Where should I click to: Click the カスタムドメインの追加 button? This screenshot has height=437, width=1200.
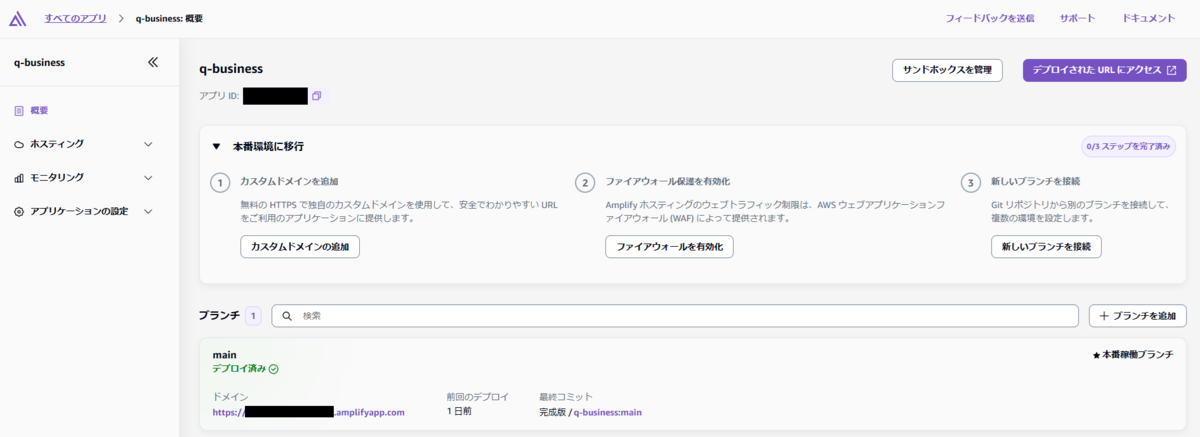pyautogui.click(x=300, y=246)
